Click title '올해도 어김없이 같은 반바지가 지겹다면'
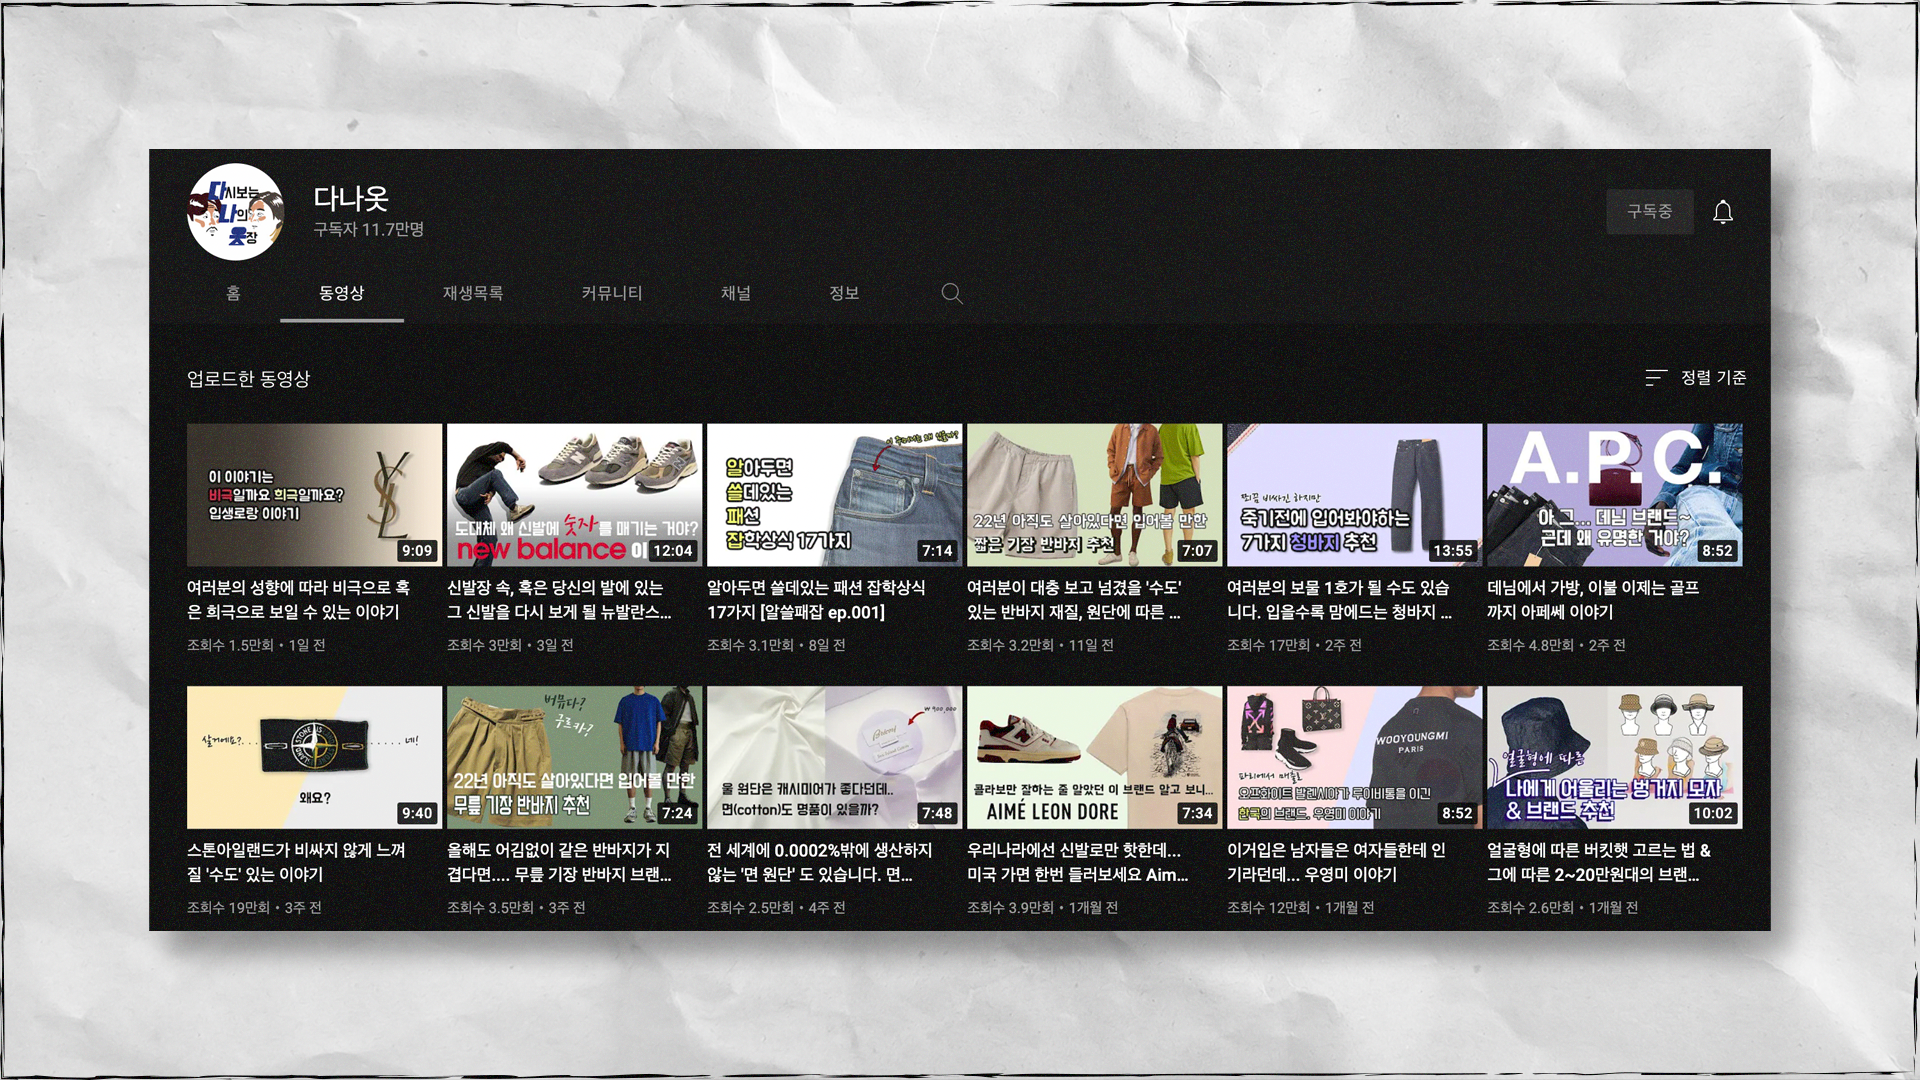 (559, 862)
